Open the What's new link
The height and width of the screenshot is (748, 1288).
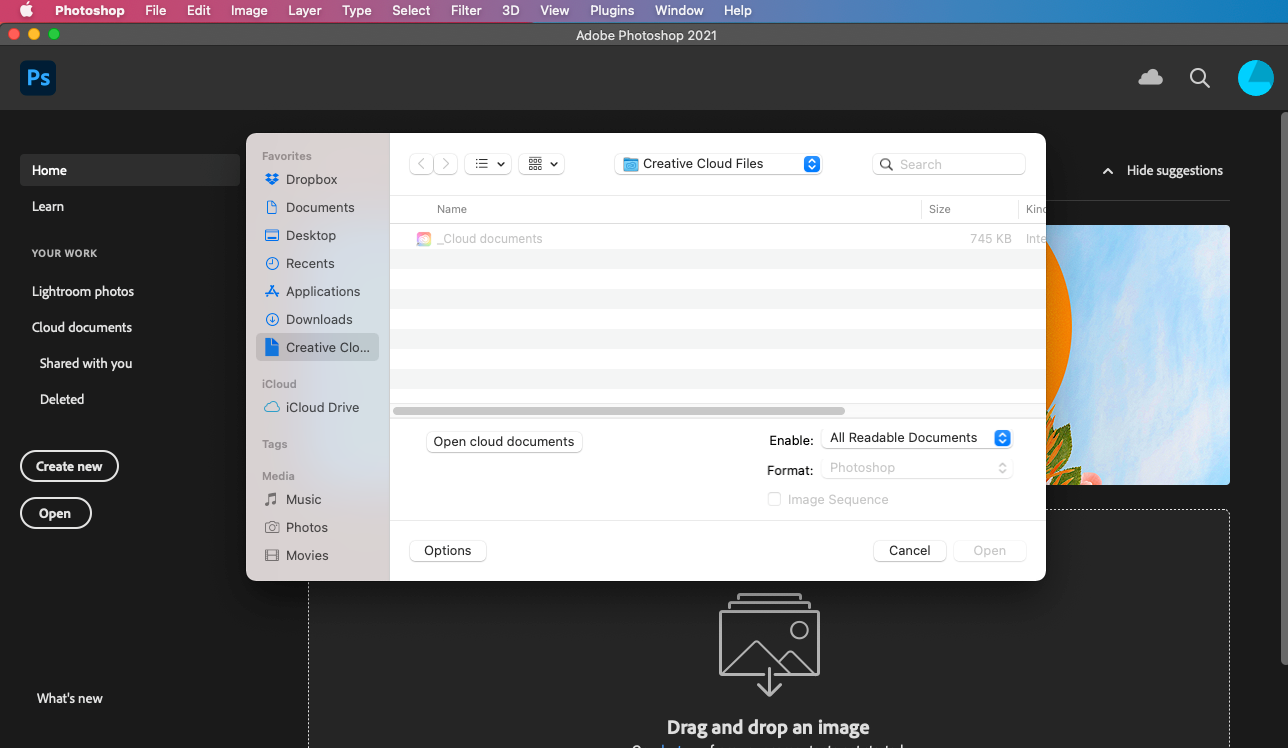[x=70, y=698]
